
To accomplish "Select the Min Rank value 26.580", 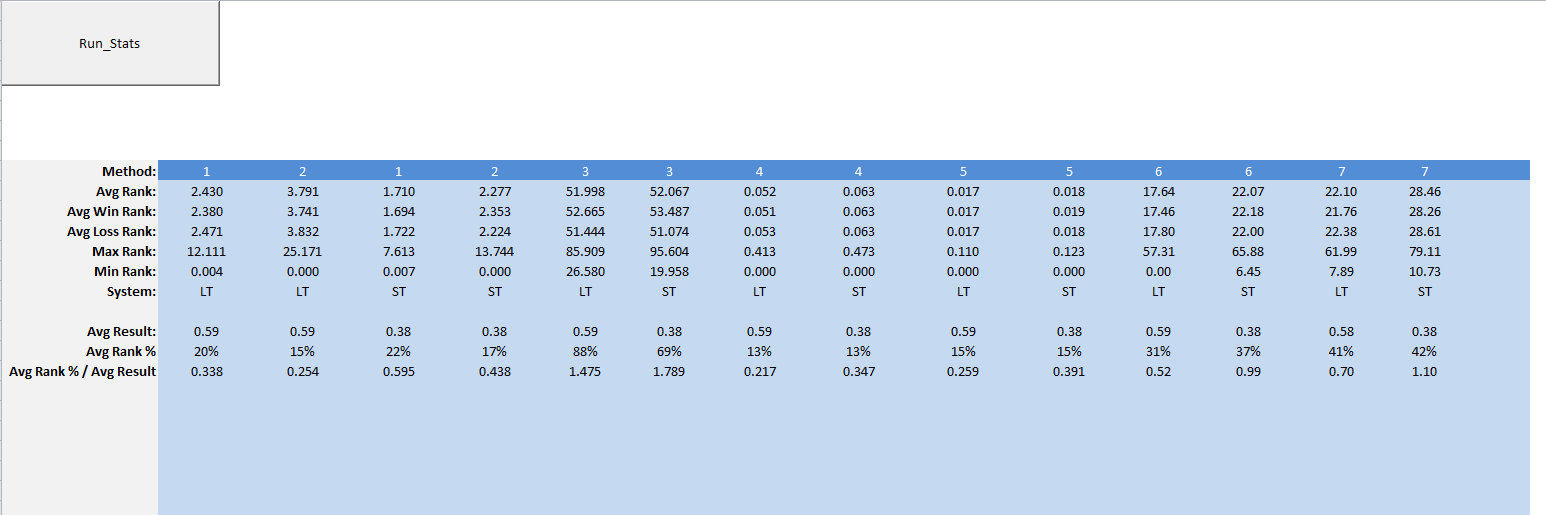I will 585,271.
